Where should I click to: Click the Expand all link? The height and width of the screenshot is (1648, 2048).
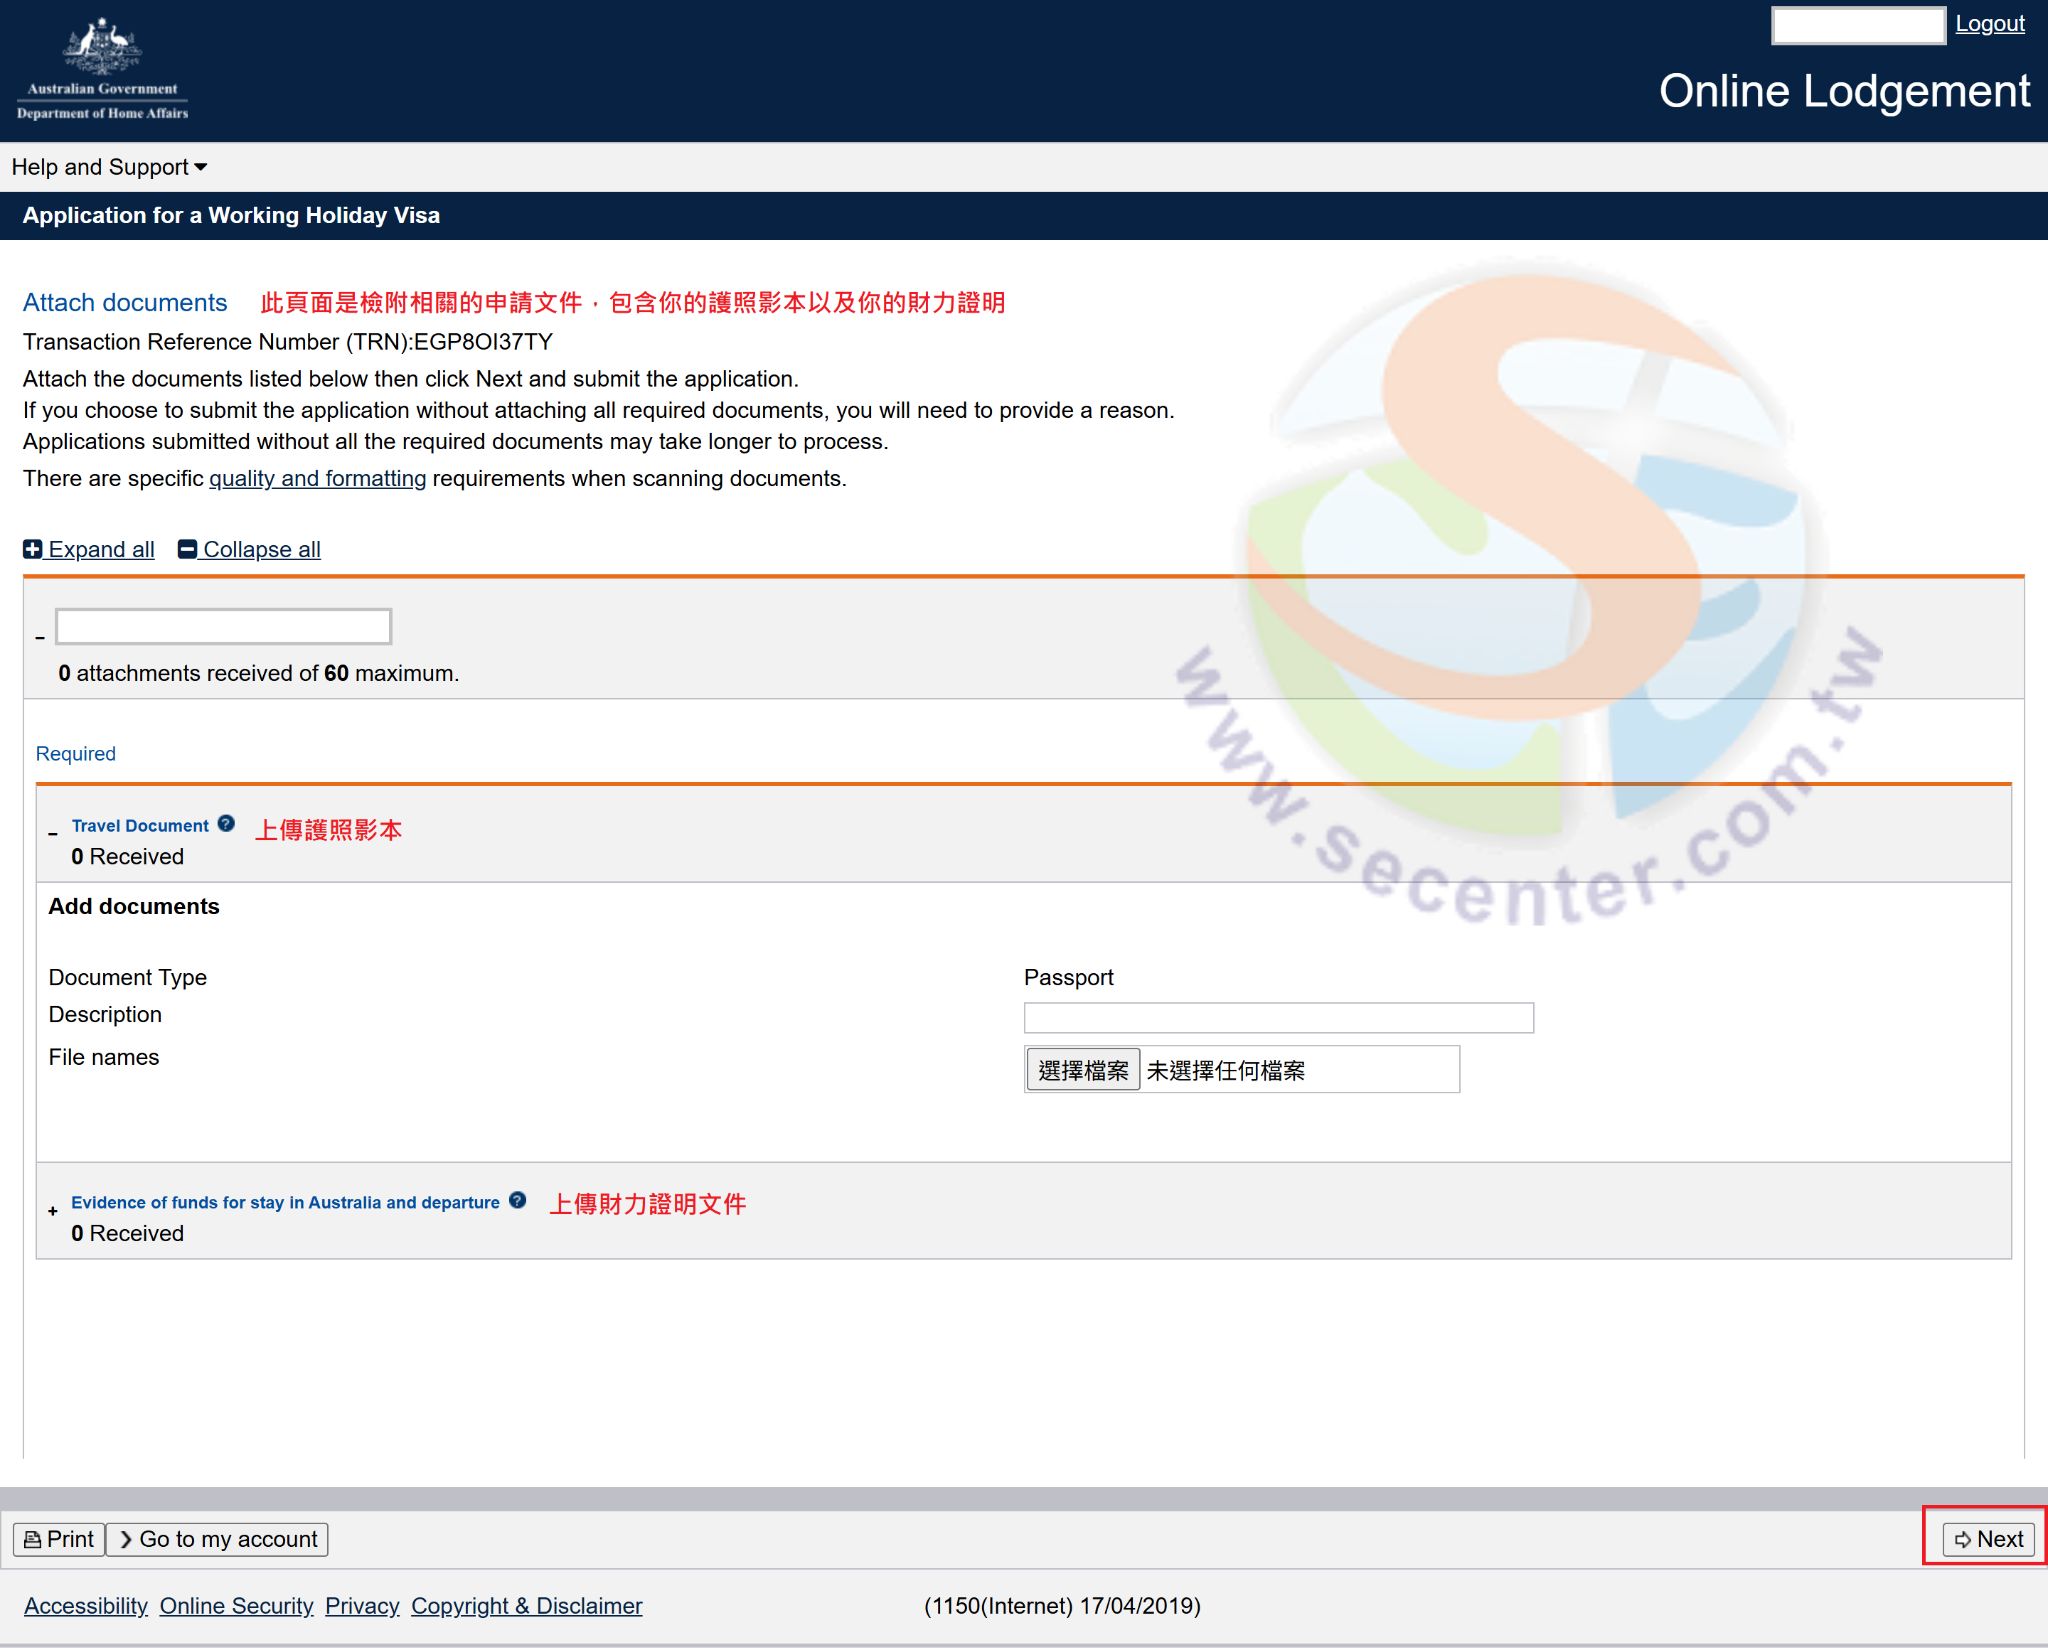click(x=89, y=549)
